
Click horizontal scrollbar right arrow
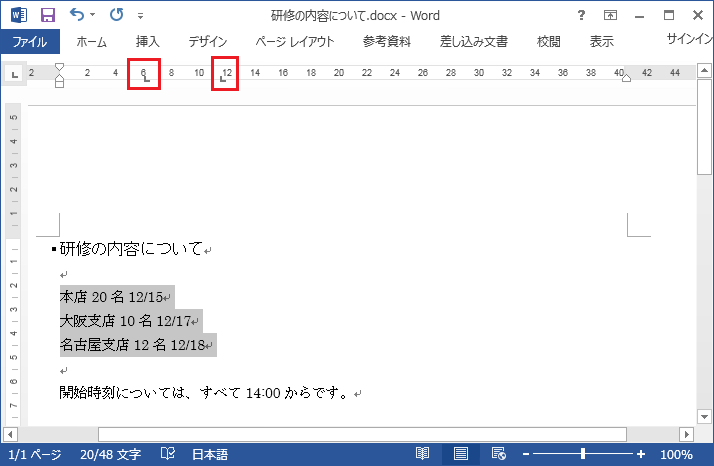pos(686,434)
